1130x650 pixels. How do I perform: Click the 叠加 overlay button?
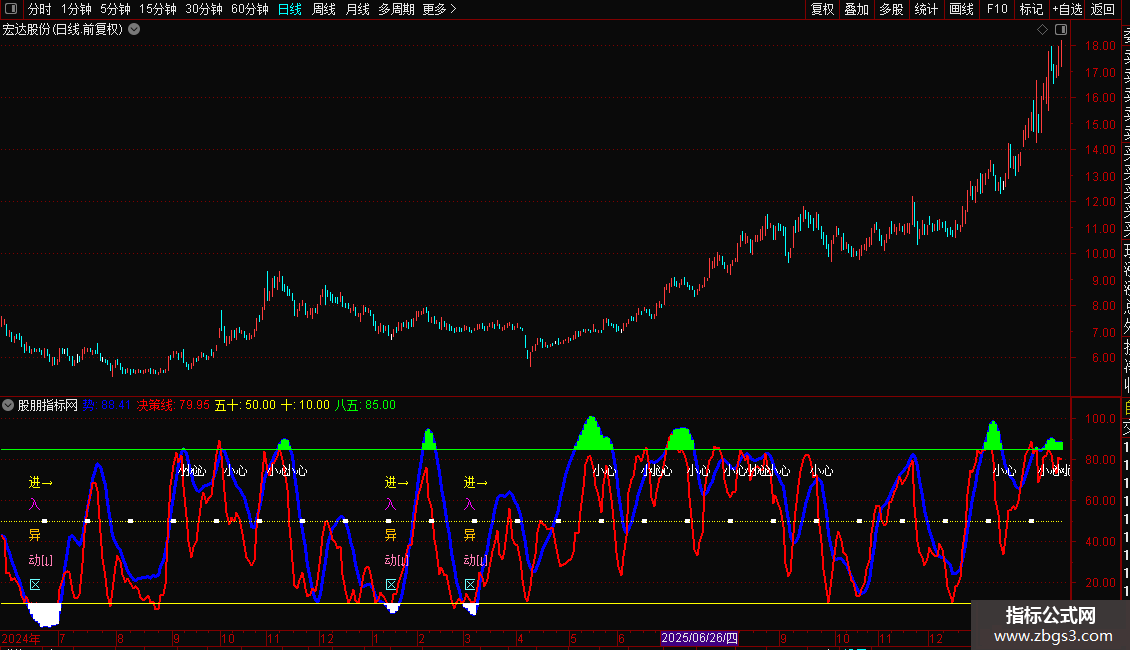[x=856, y=9]
